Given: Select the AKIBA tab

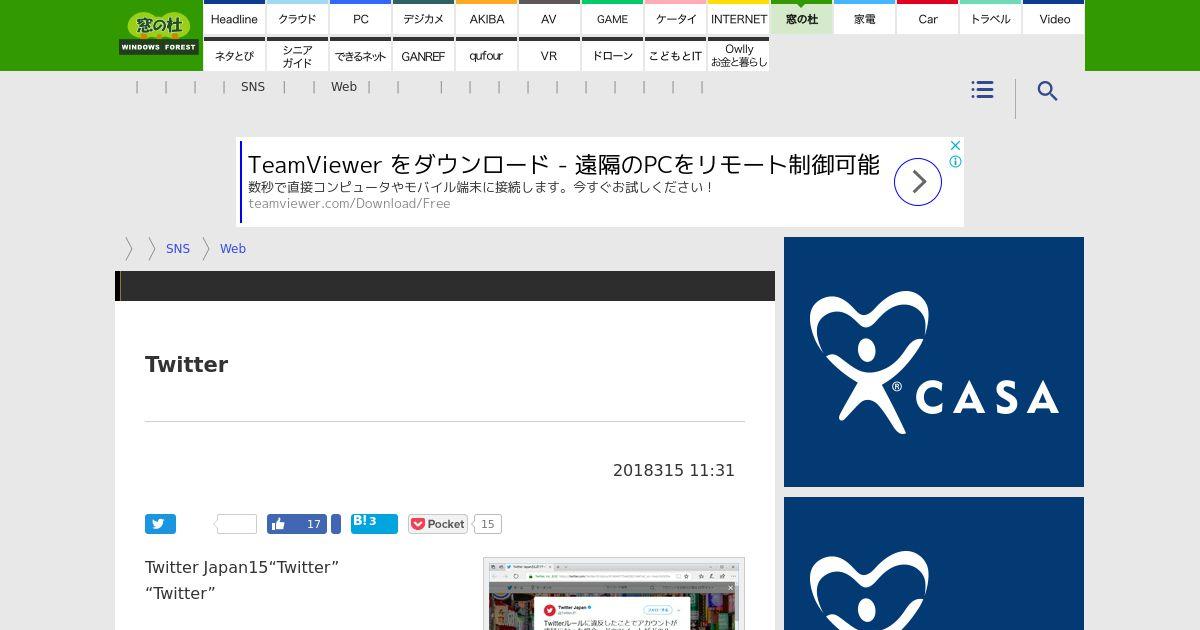Looking at the screenshot, I should 486,18.
